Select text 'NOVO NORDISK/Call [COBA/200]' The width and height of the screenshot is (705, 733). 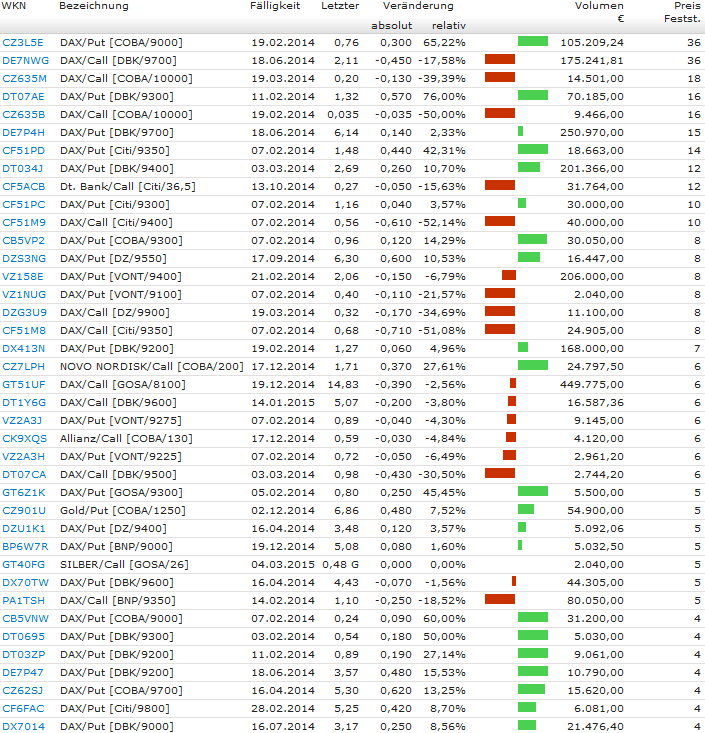click(x=152, y=366)
